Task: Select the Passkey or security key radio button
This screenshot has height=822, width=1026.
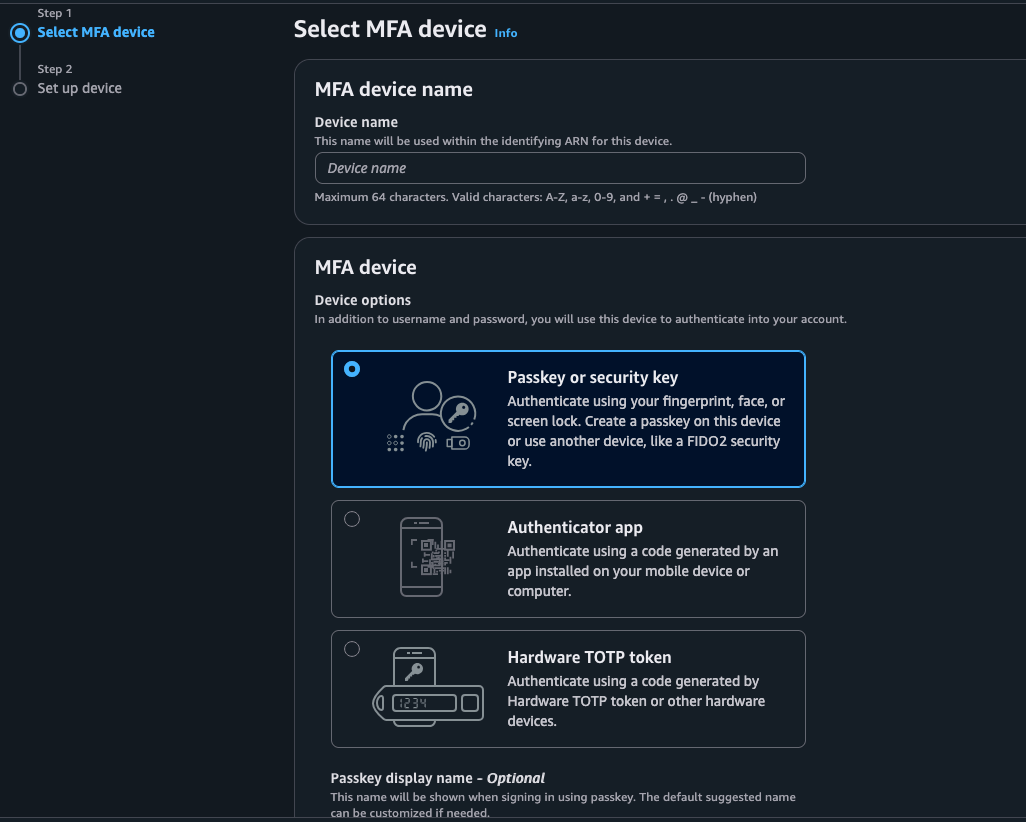Action: point(352,369)
